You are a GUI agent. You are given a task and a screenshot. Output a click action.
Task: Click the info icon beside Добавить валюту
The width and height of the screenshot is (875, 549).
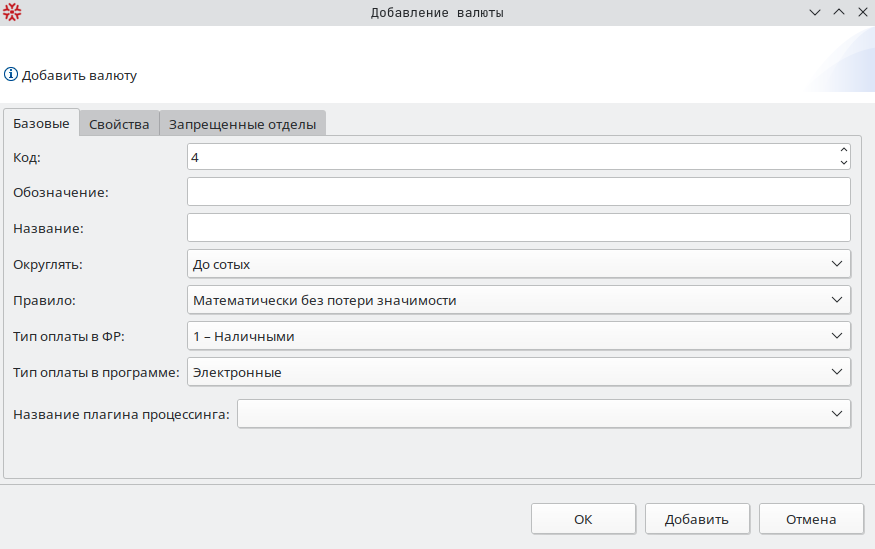click(11, 74)
